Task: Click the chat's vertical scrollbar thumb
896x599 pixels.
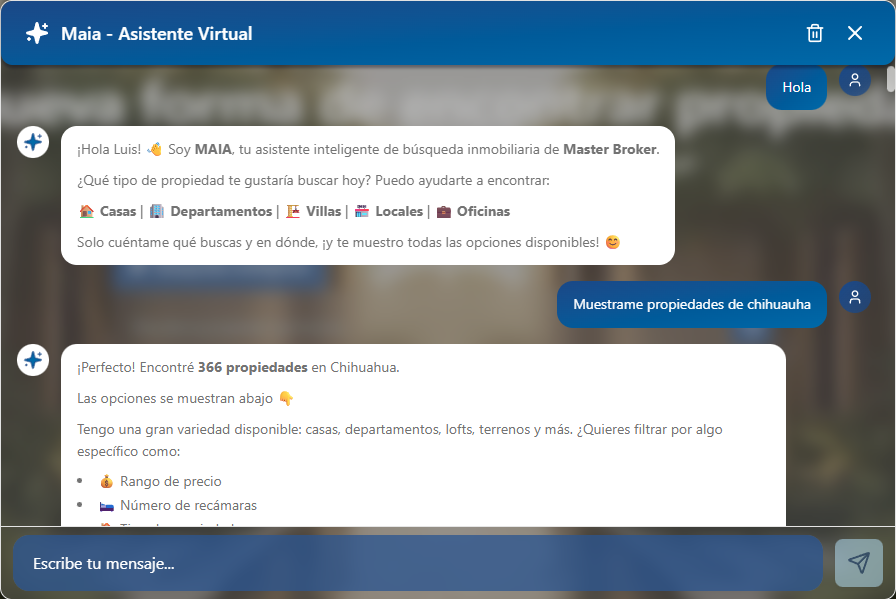Action: [890, 80]
